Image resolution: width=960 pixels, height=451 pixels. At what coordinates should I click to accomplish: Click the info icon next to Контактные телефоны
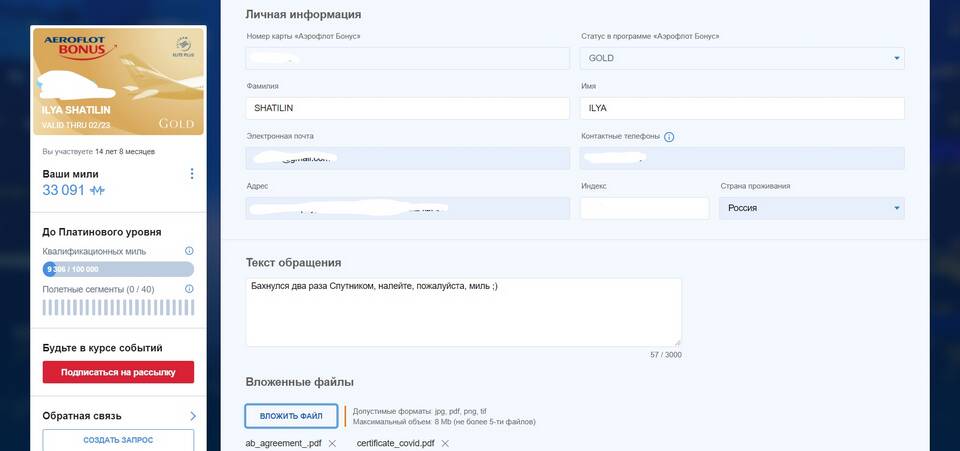[669, 137]
